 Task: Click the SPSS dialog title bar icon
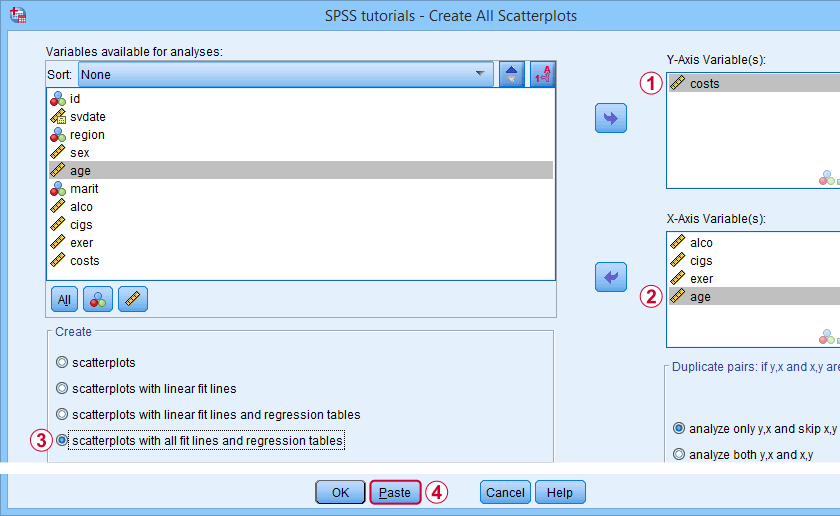[x=18, y=15]
